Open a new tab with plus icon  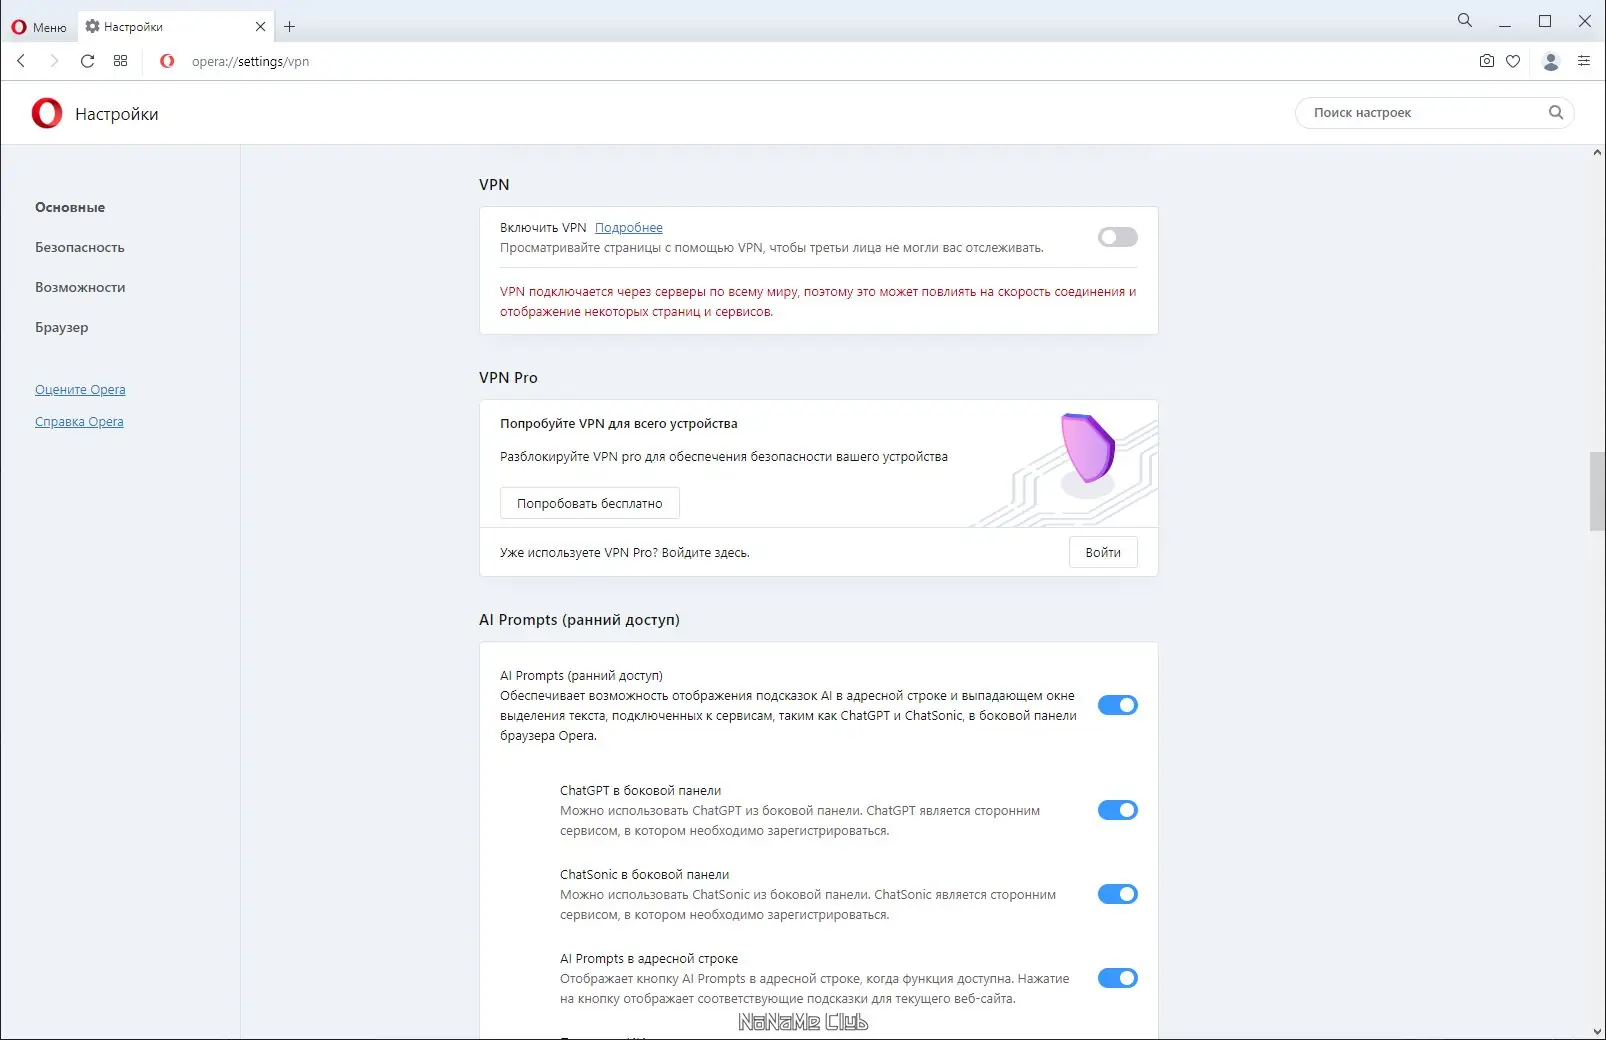[x=290, y=27]
